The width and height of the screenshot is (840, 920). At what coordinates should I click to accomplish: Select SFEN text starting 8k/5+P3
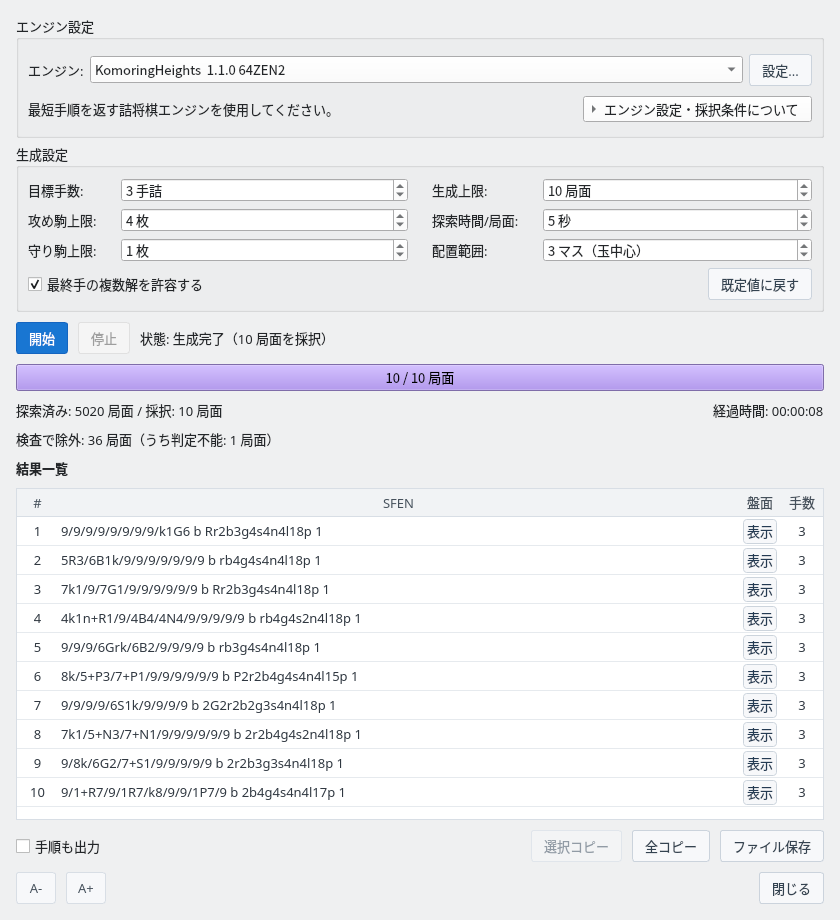pyautogui.click(x=209, y=677)
